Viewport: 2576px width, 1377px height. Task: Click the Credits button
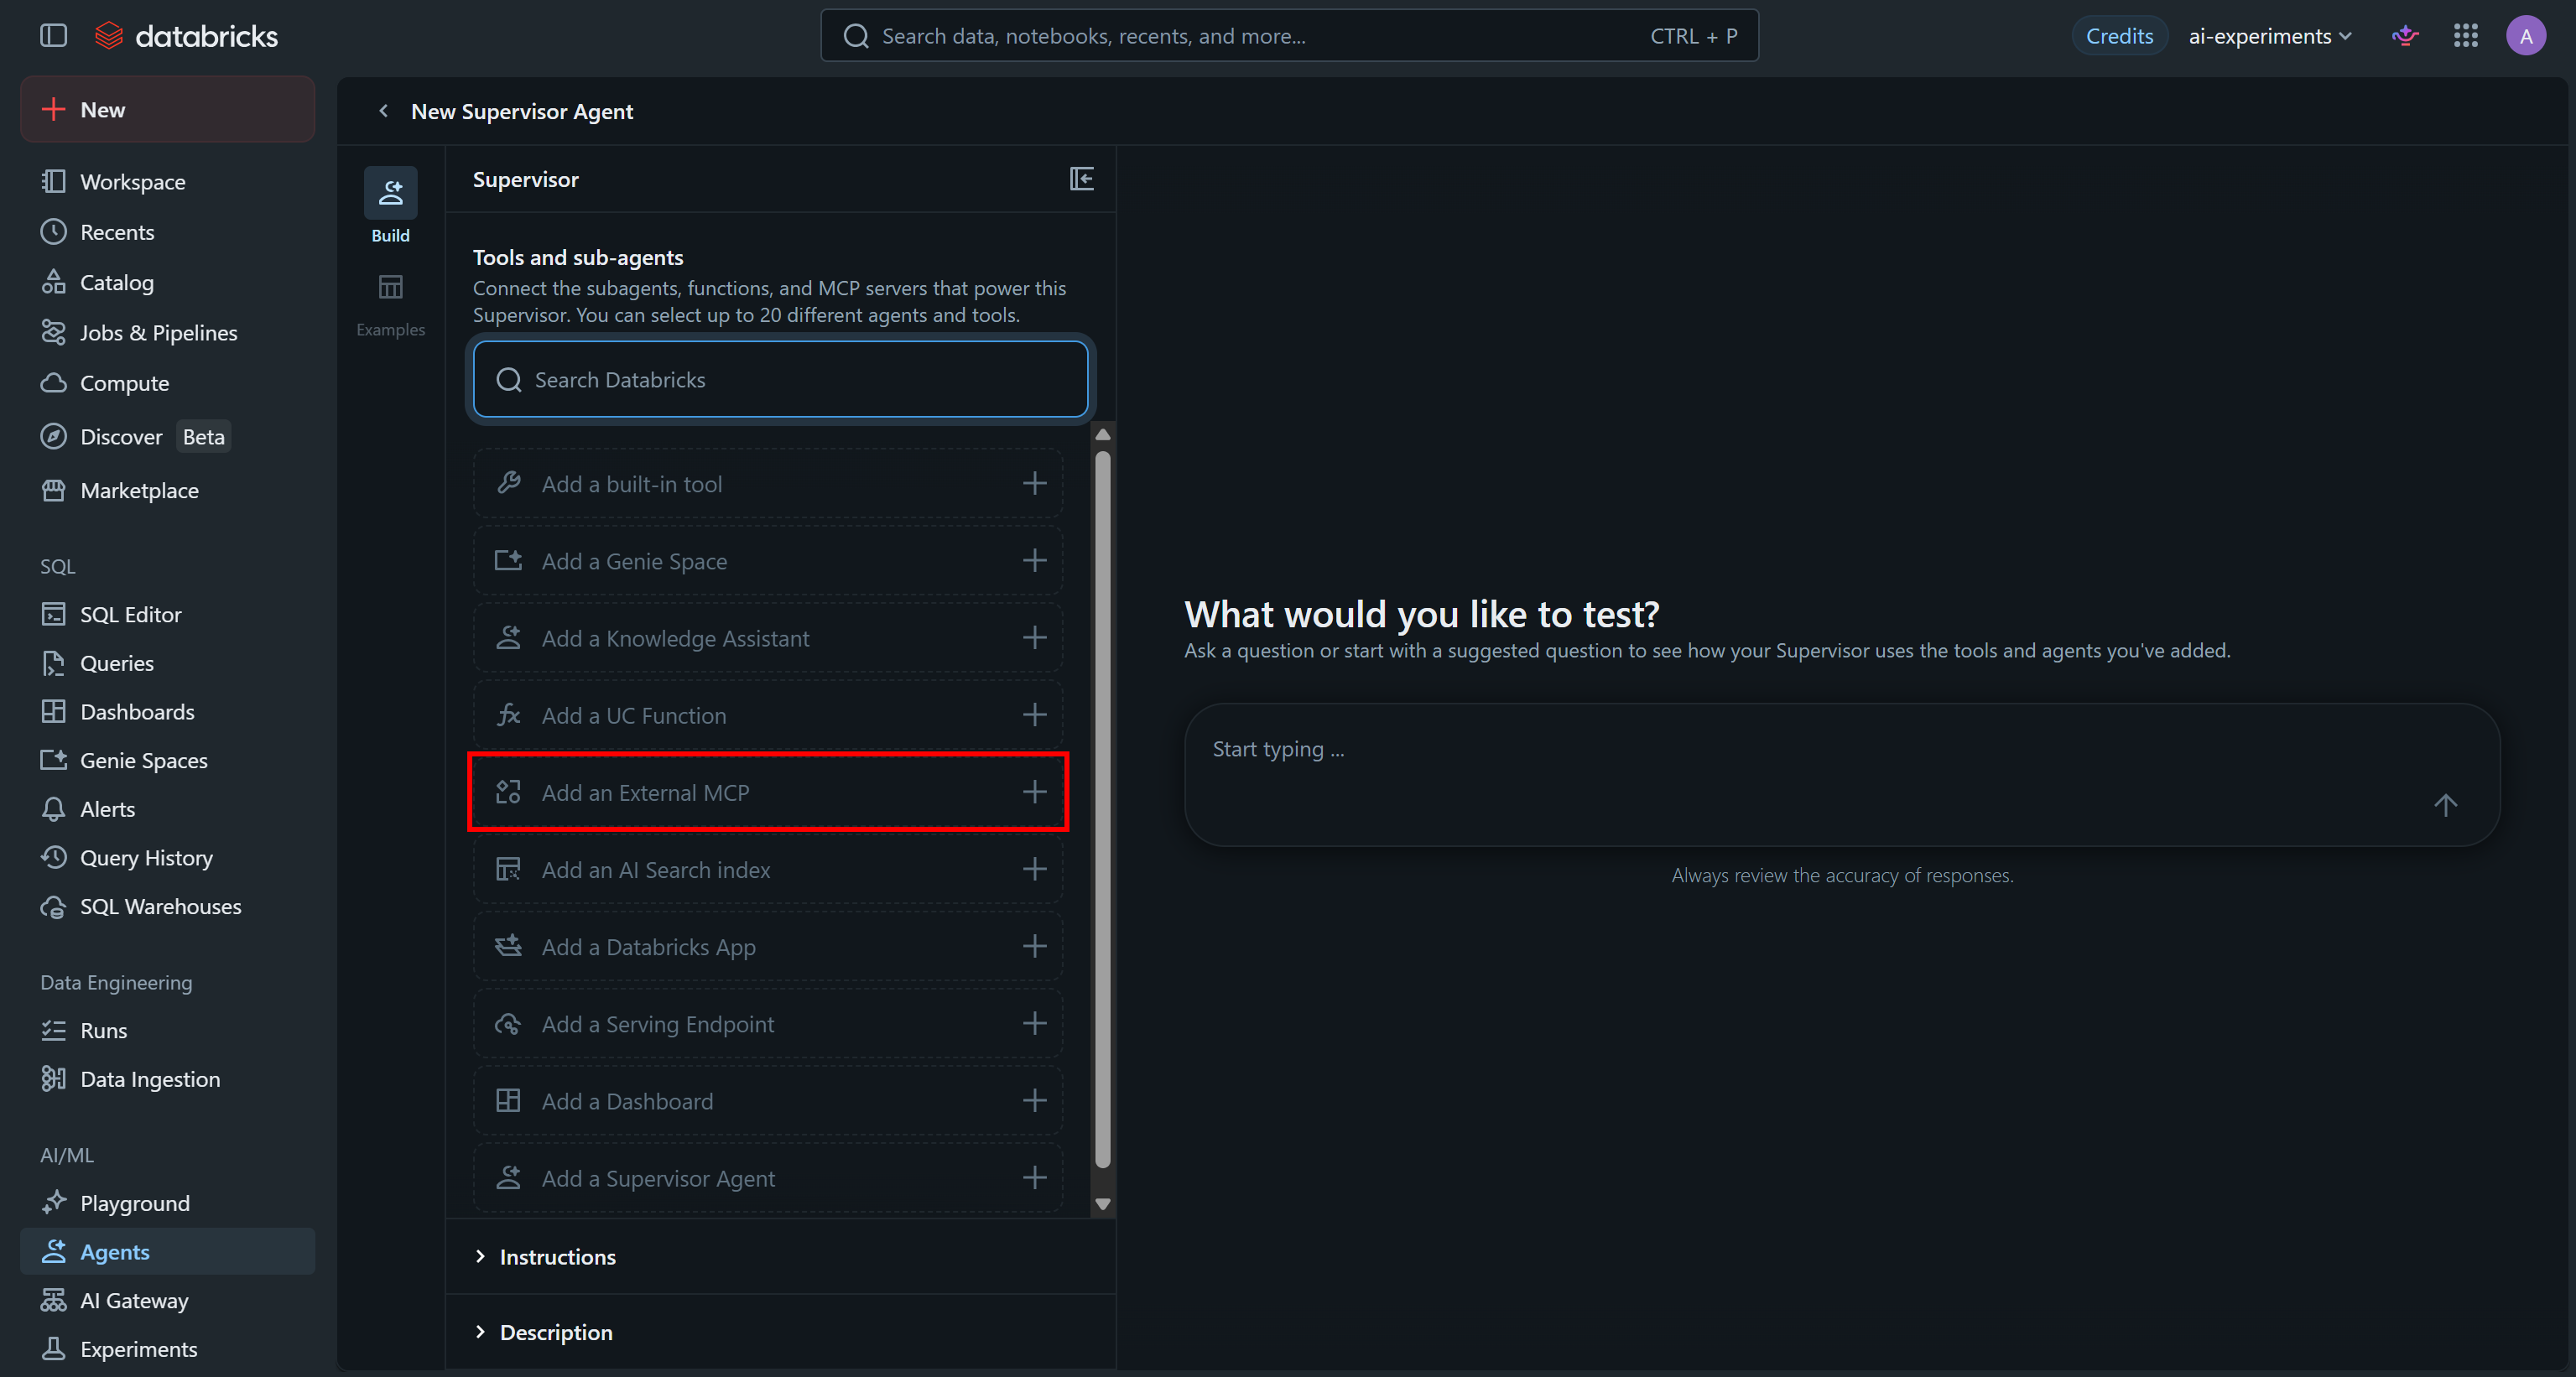(2119, 36)
